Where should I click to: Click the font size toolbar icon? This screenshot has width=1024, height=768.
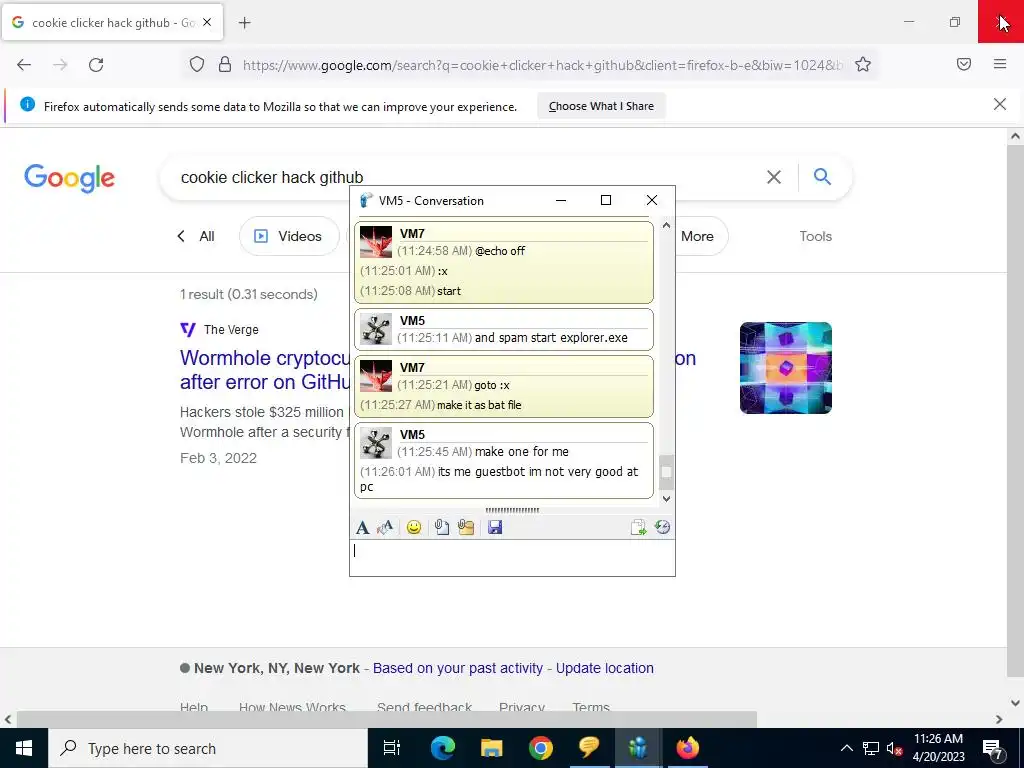coord(385,528)
